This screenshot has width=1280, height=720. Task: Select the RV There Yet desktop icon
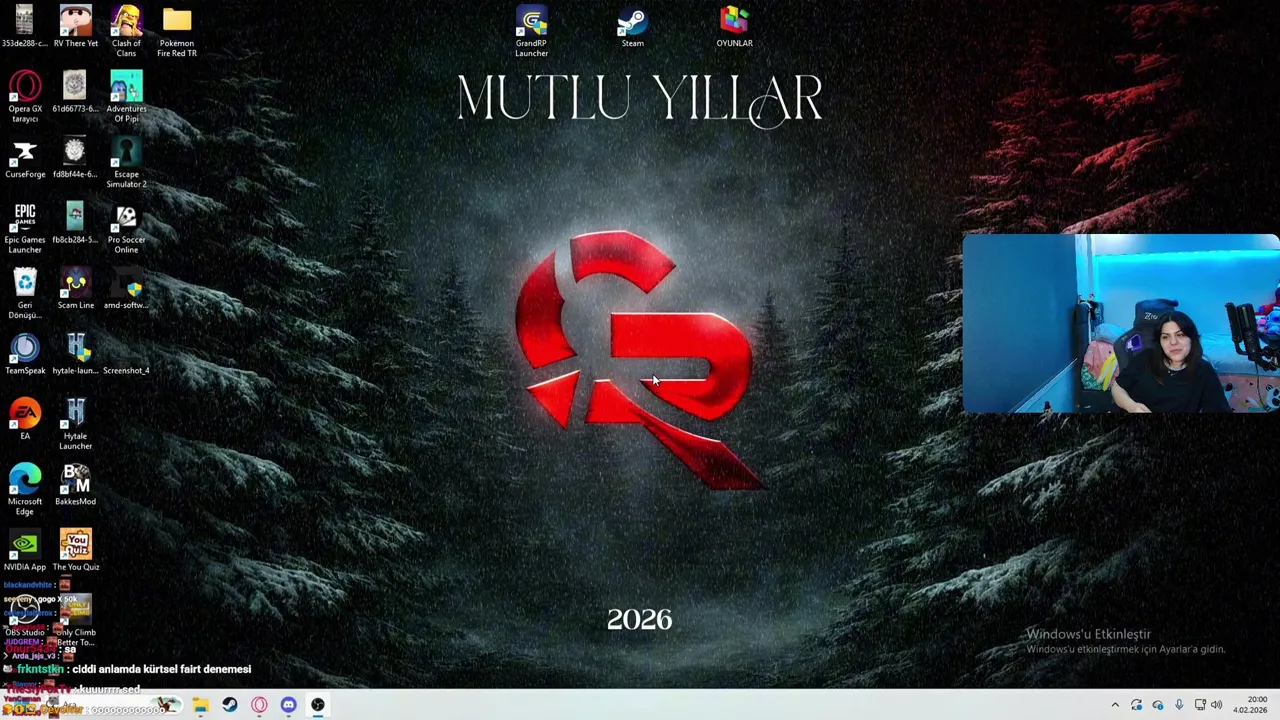pos(75,26)
